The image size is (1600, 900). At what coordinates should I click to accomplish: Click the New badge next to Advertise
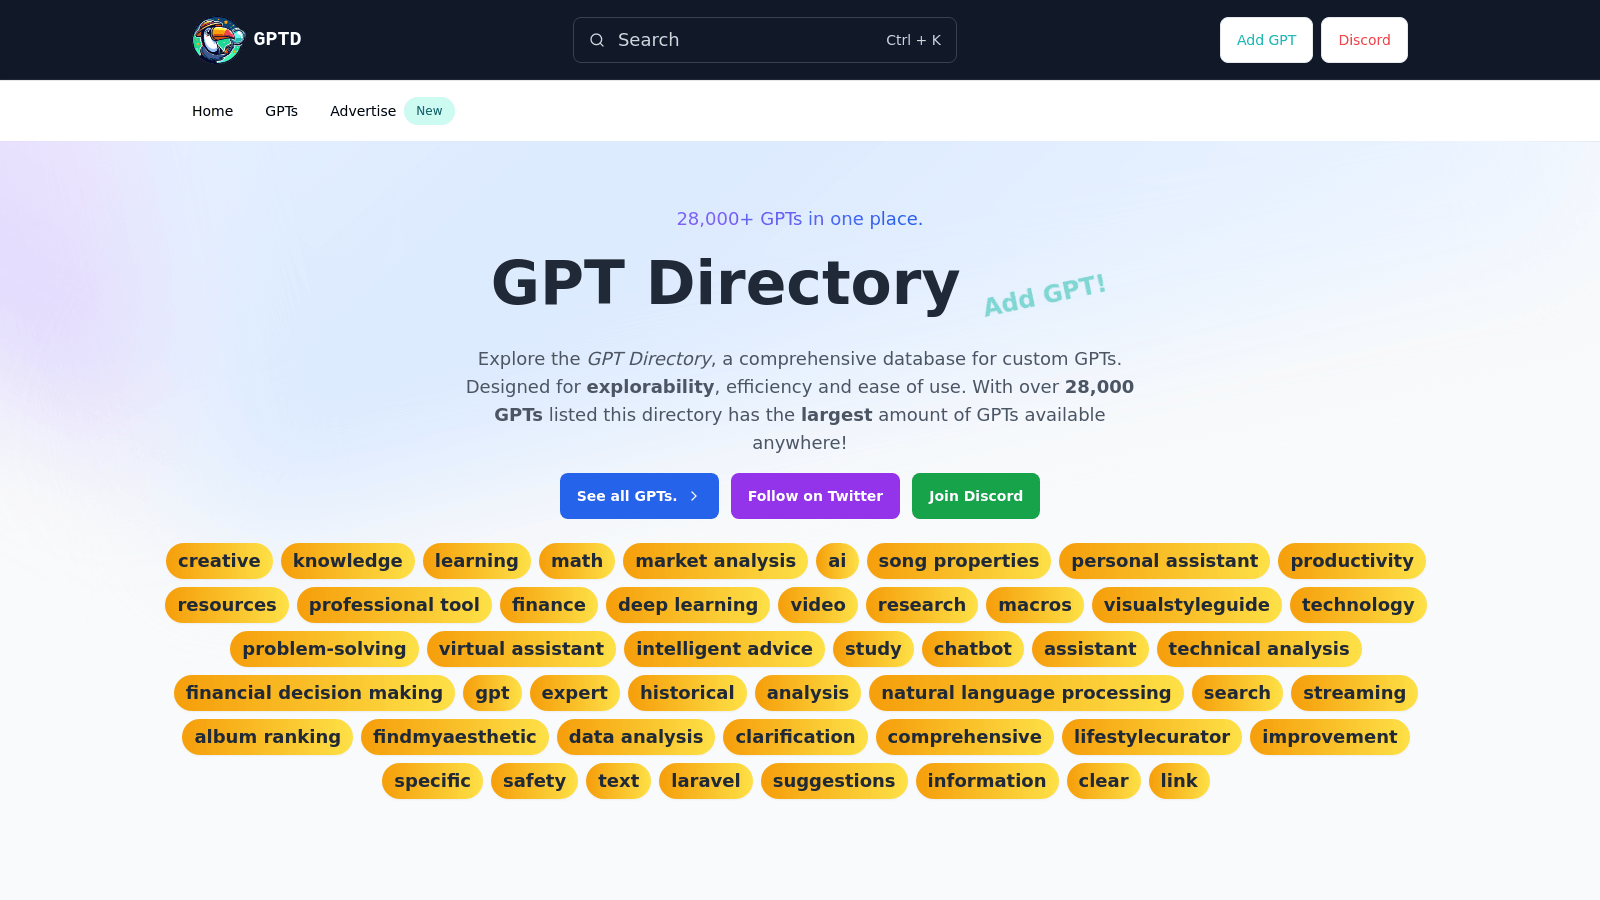(429, 111)
